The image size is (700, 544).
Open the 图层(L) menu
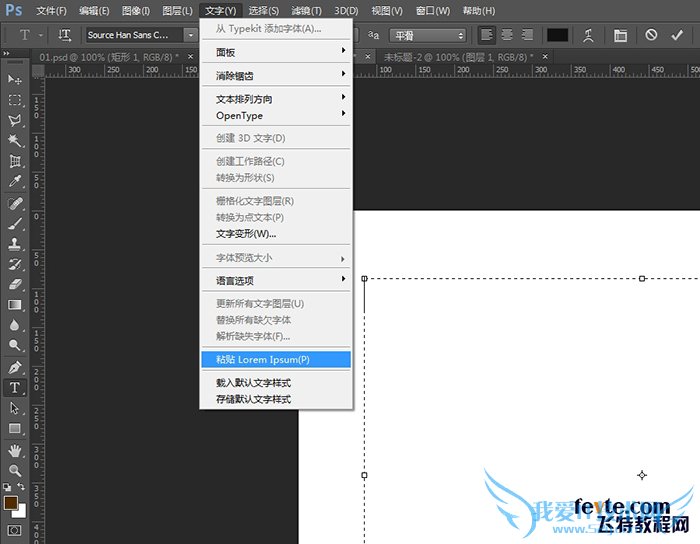pyautogui.click(x=177, y=10)
